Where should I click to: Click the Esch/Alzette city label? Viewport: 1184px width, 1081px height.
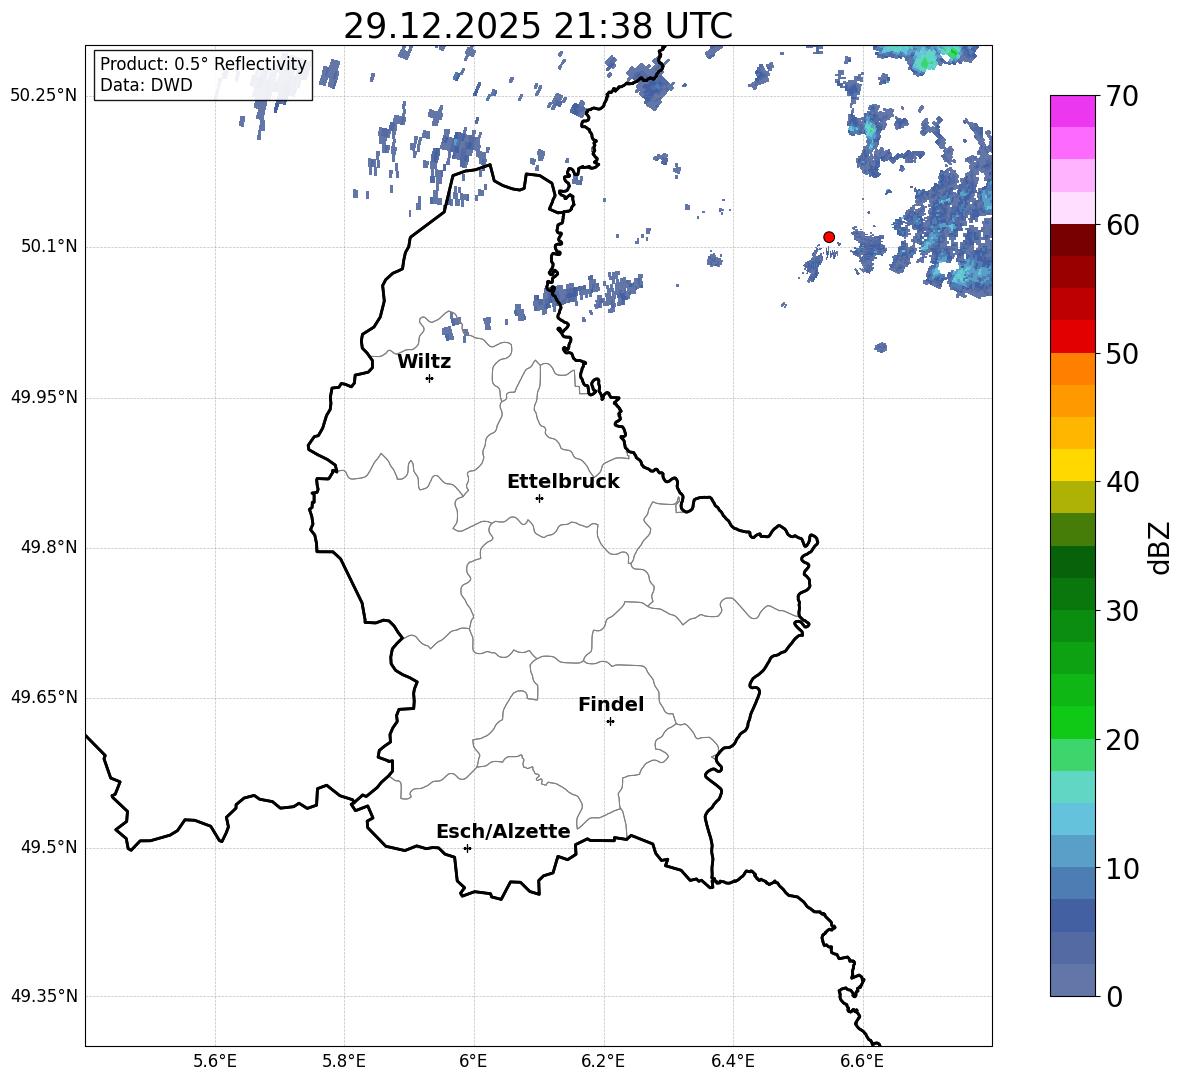coord(504,831)
